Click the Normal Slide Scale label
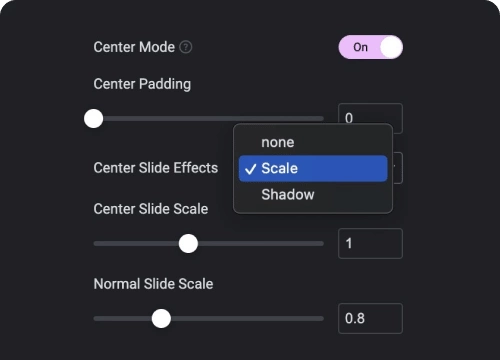The image size is (500, 360). pos(153,284)
